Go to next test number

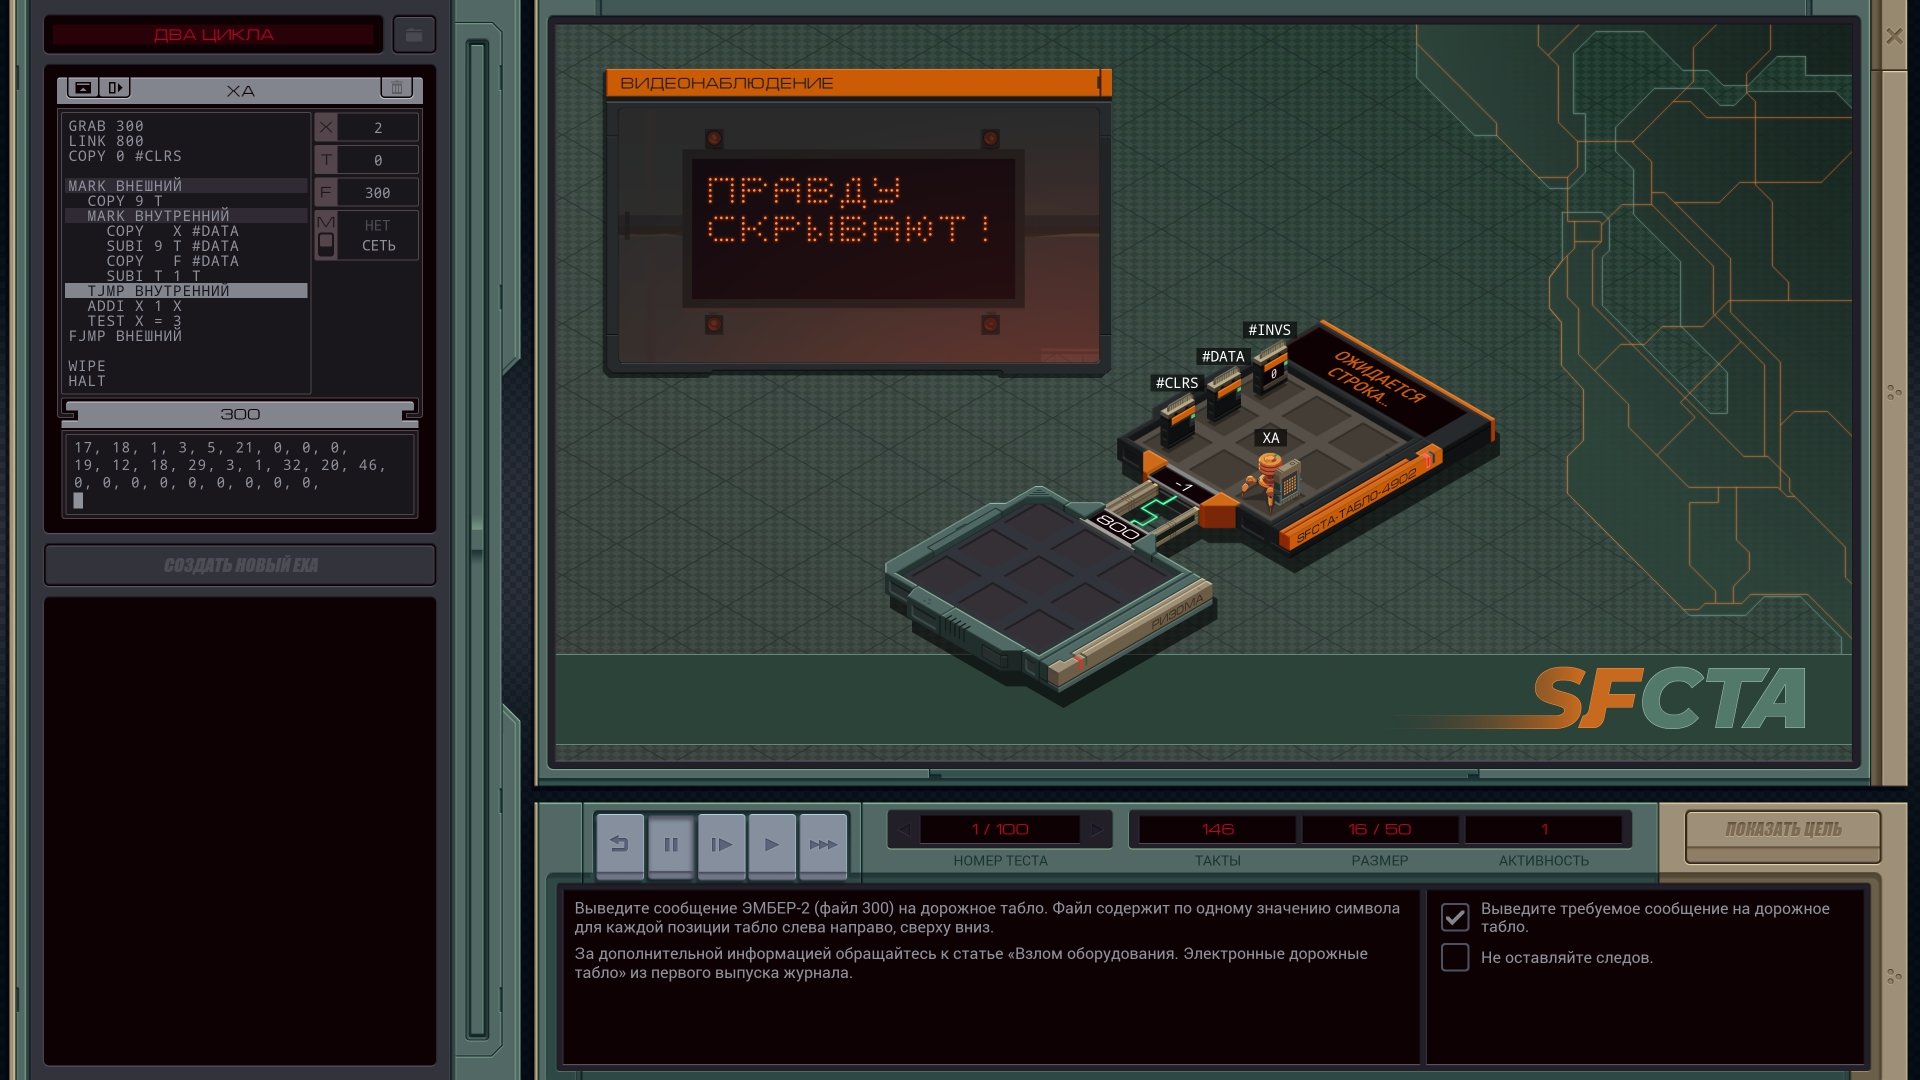click(1097, 829)
